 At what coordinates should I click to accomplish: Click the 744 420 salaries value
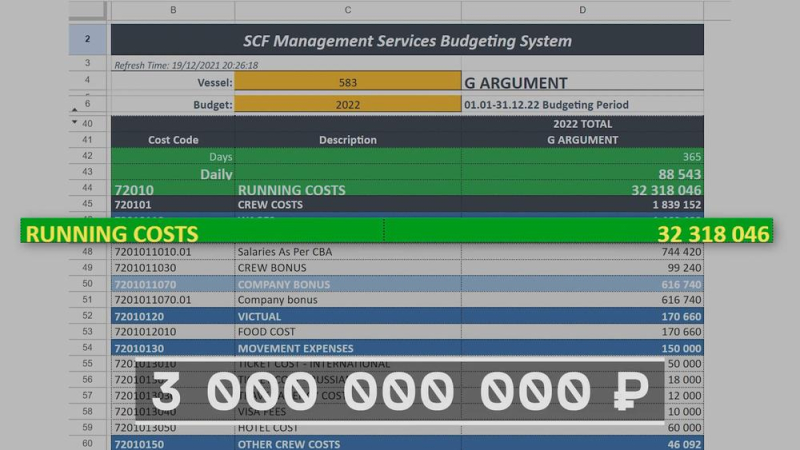click(681, 252)
